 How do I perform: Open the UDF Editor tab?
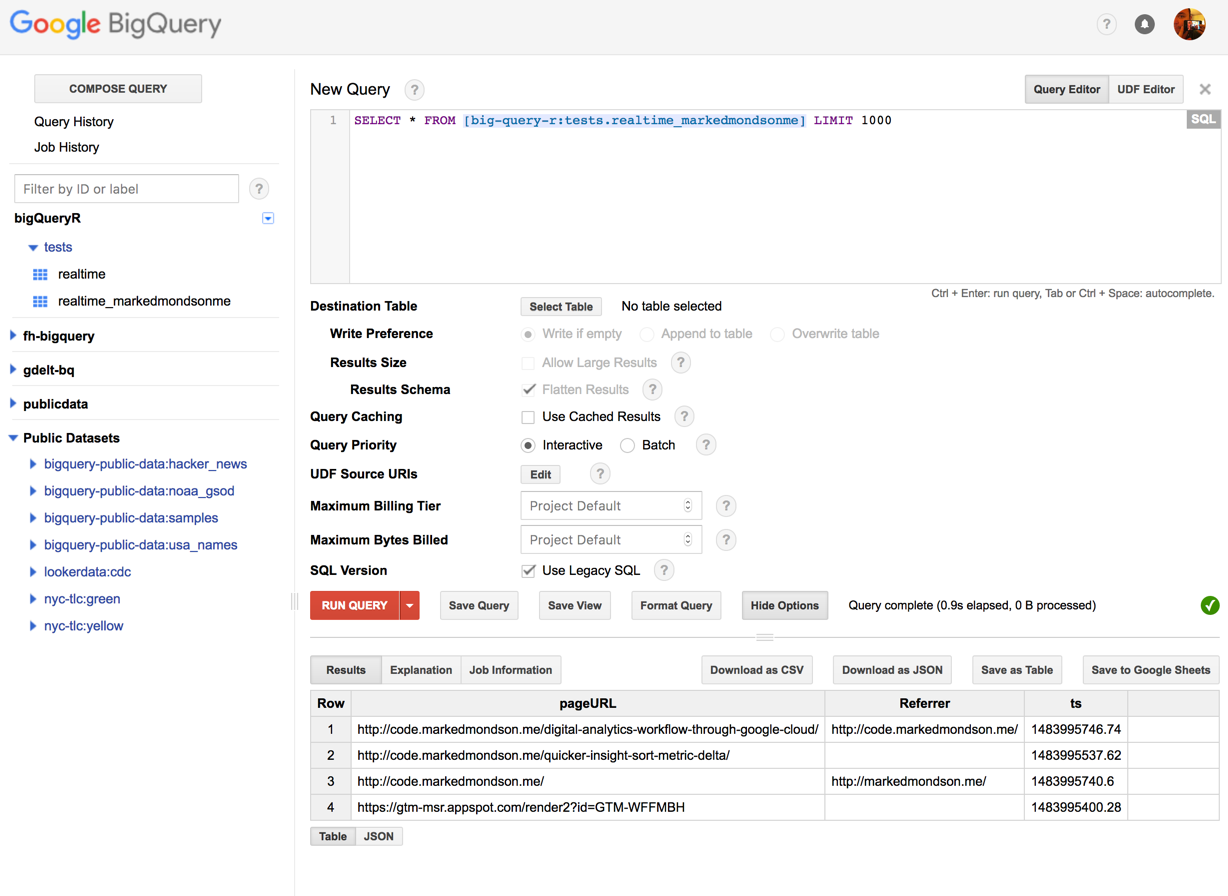click(x=1145, y=90)
